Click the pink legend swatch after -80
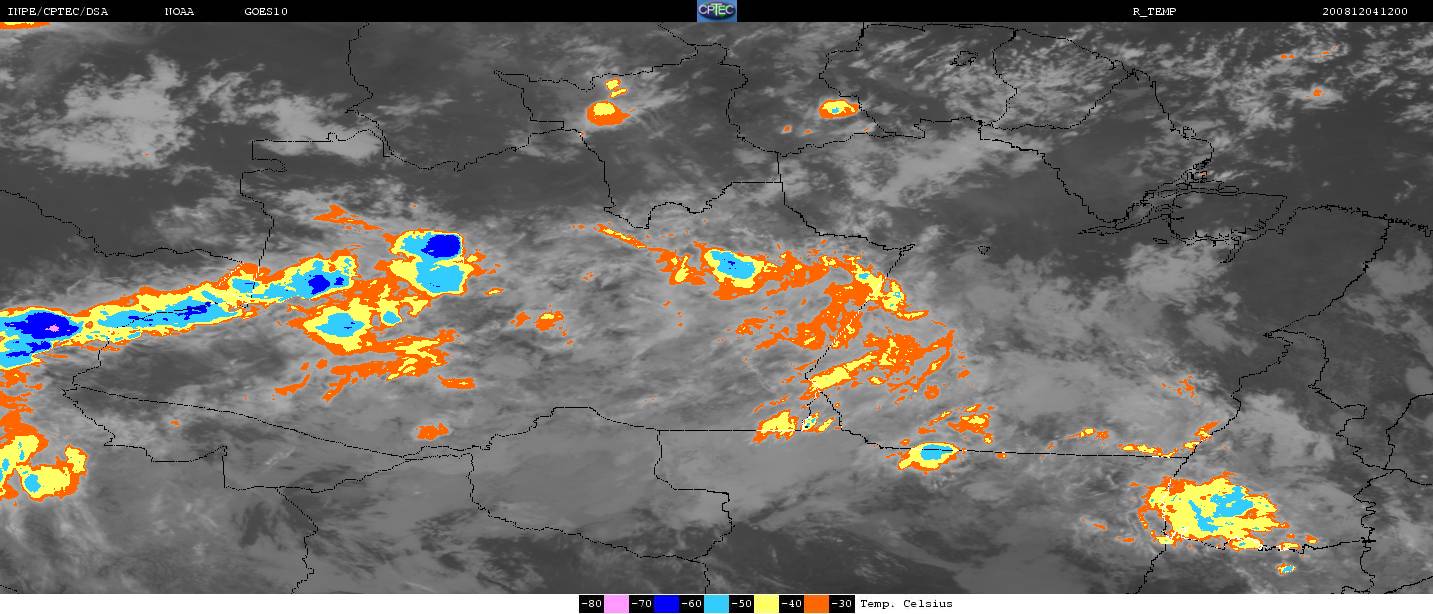 (617, 604)
